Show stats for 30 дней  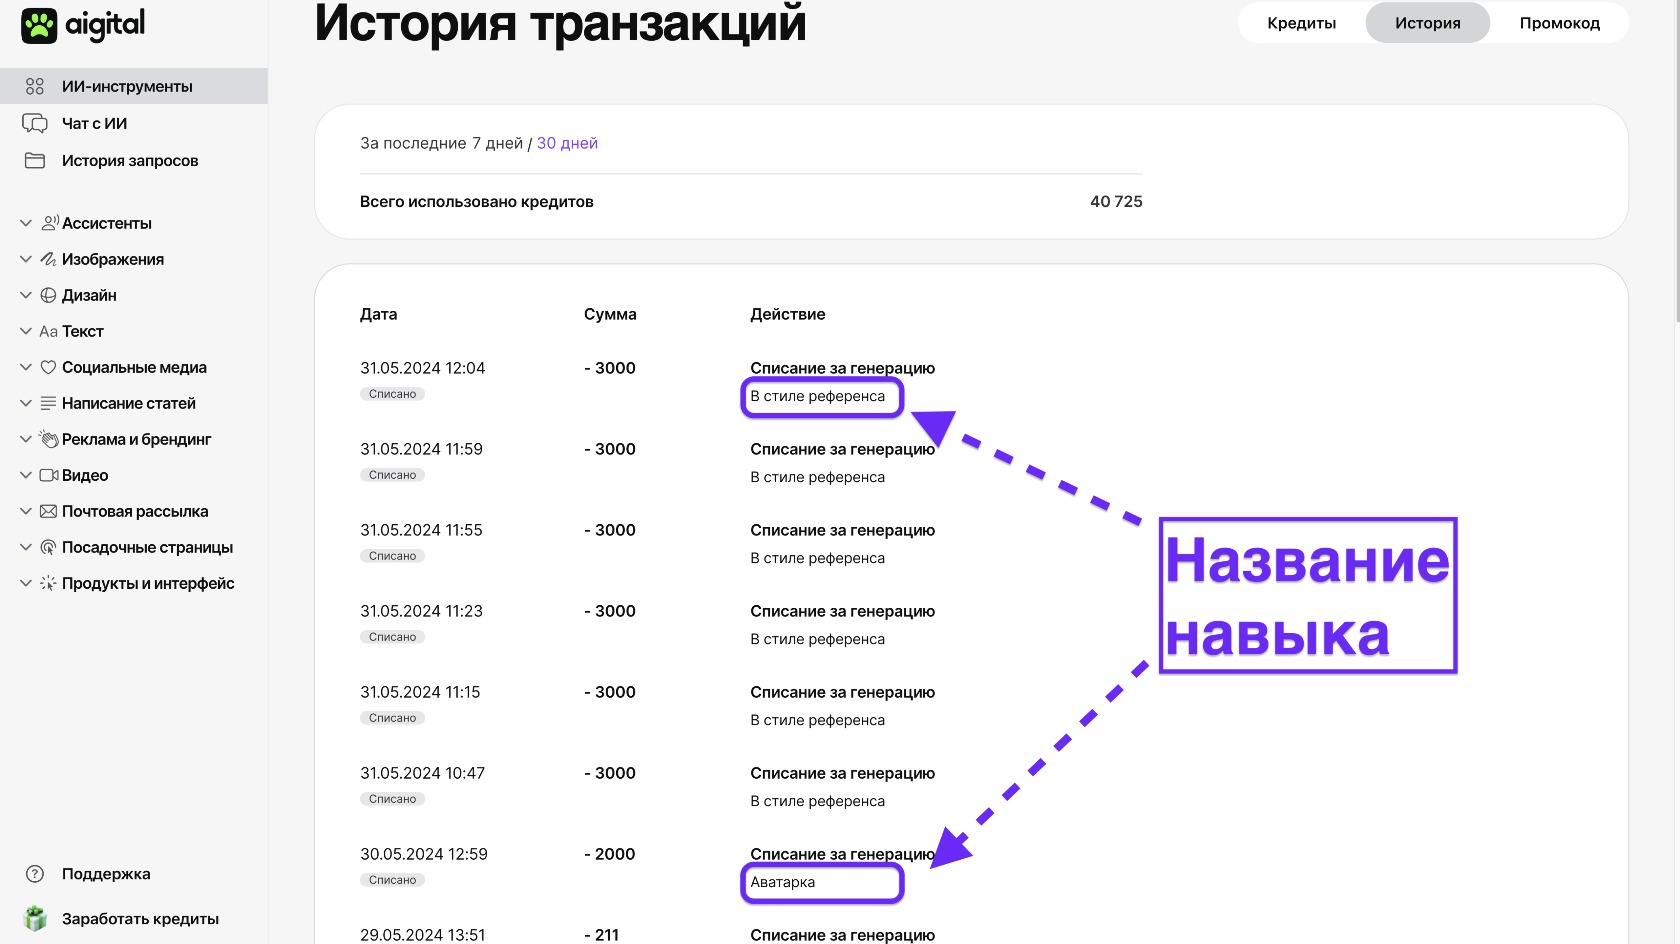click(x=567, y=143)
